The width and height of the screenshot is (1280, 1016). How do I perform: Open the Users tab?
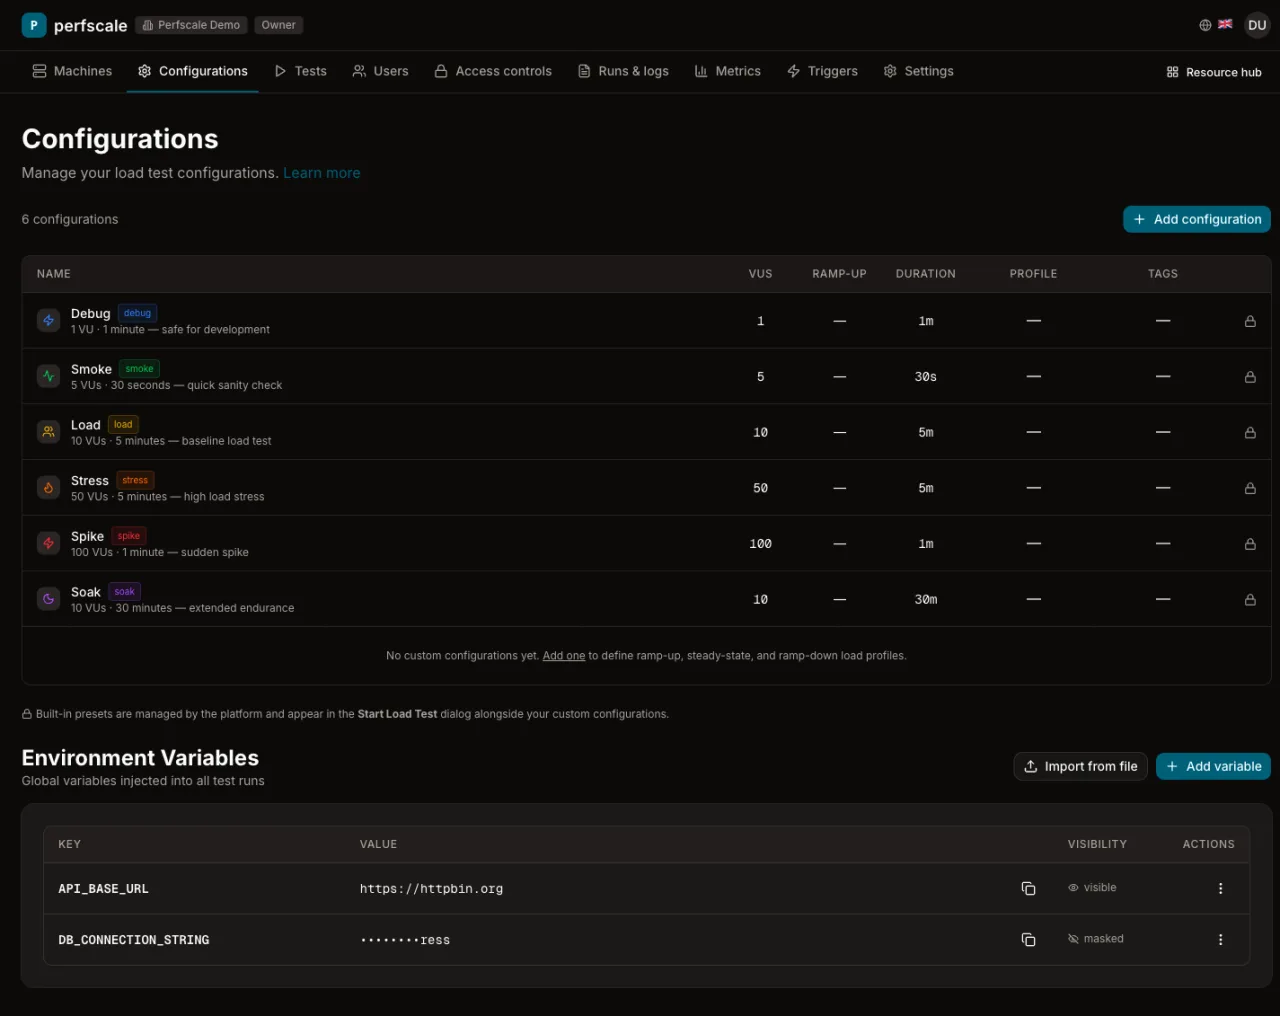click(380, 71)
